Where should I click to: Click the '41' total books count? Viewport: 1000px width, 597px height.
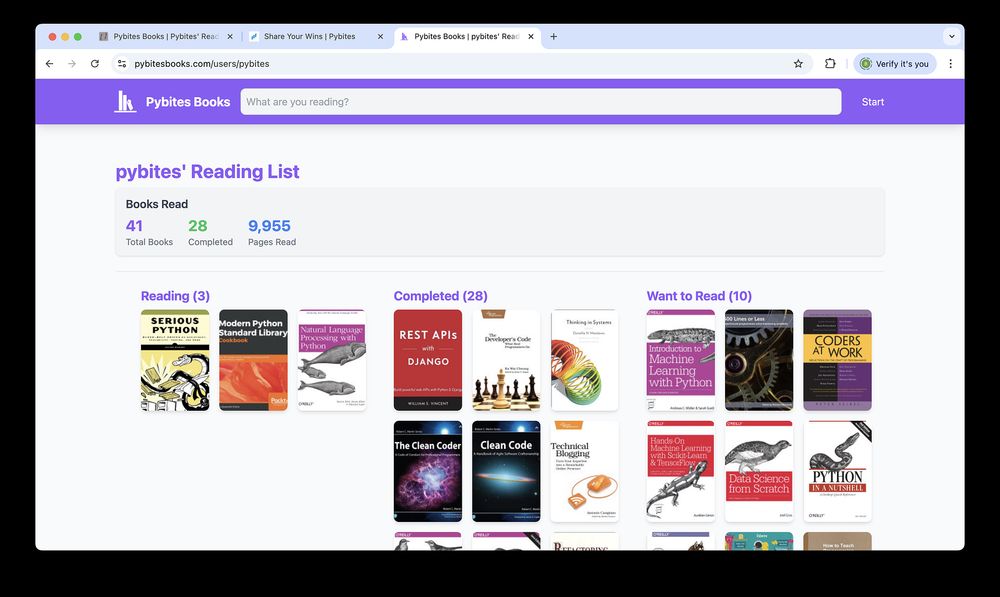[x=134, y=226]
